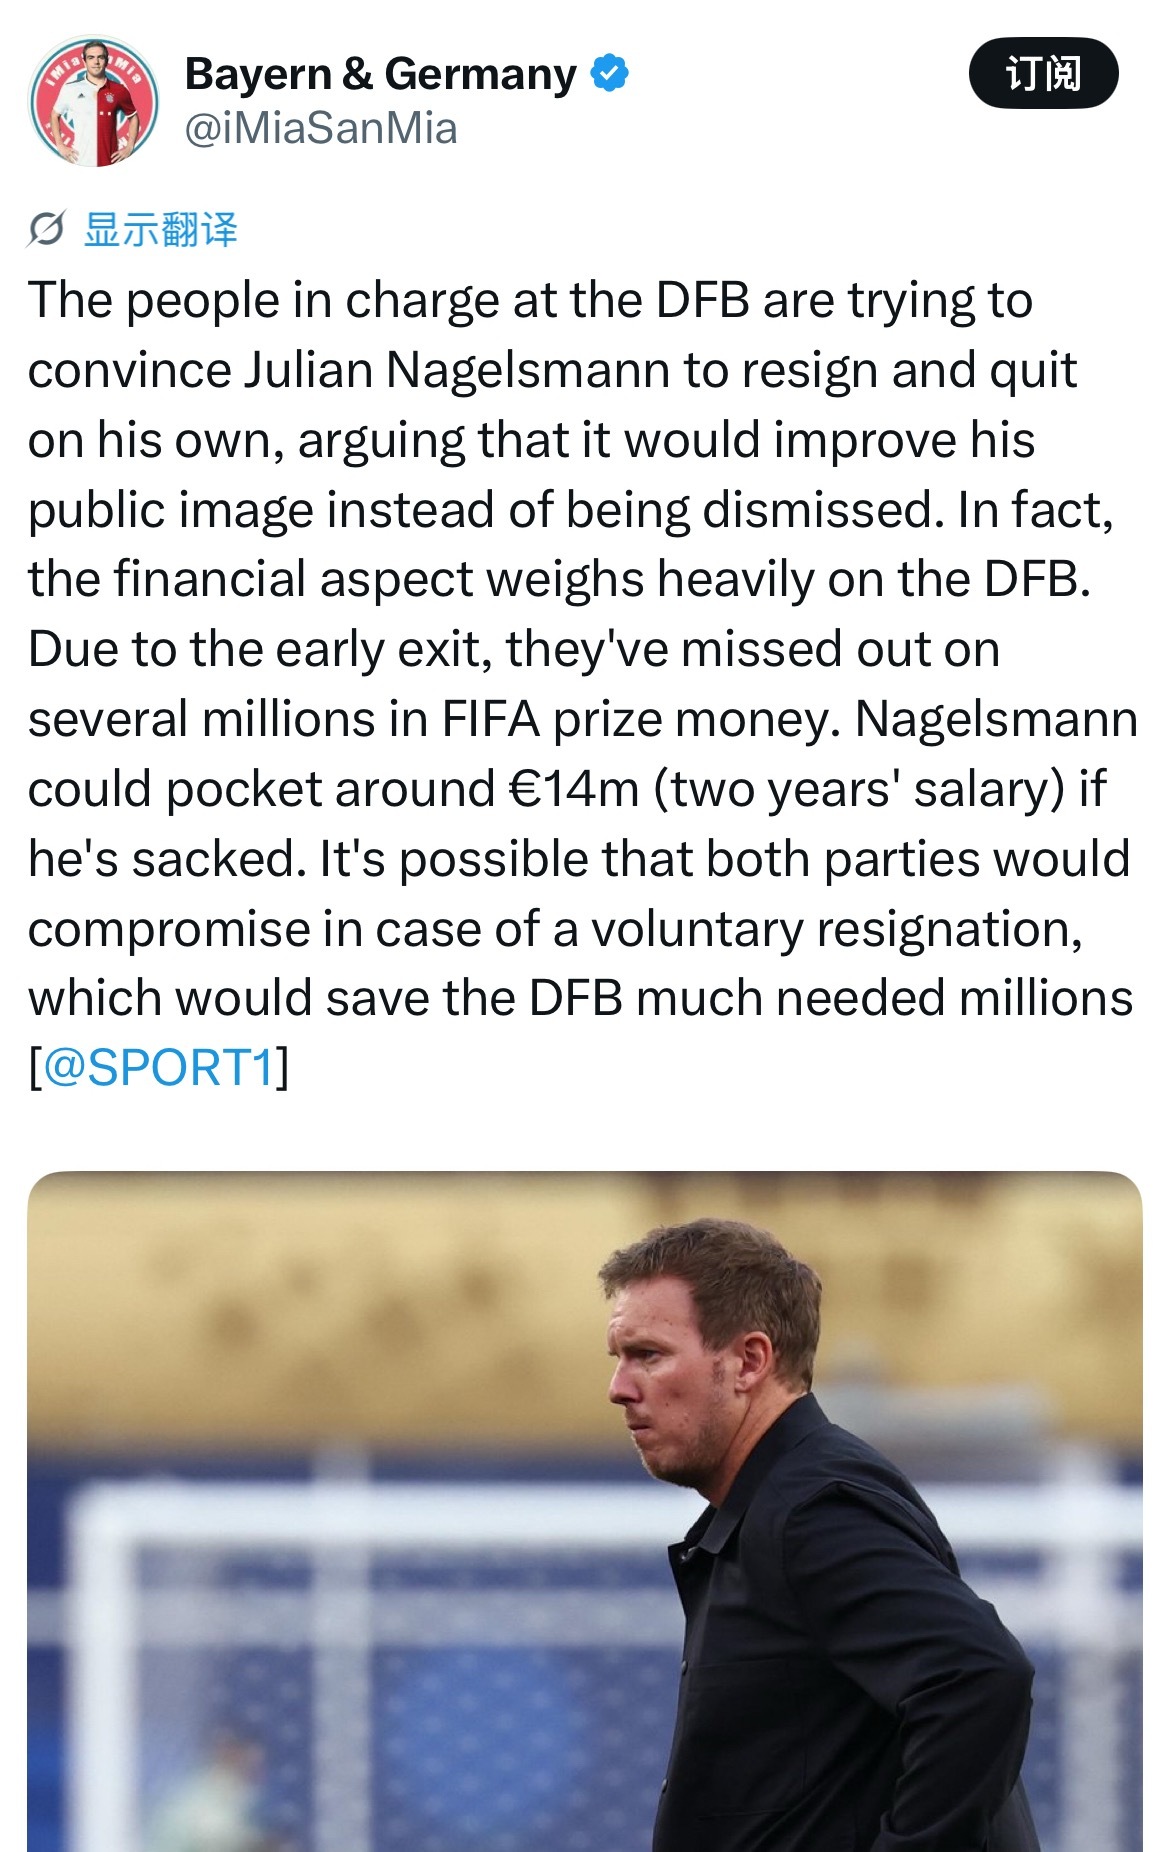
Task: Click the tweet text starting 'The people in charge'
Action: click(585, 683)
